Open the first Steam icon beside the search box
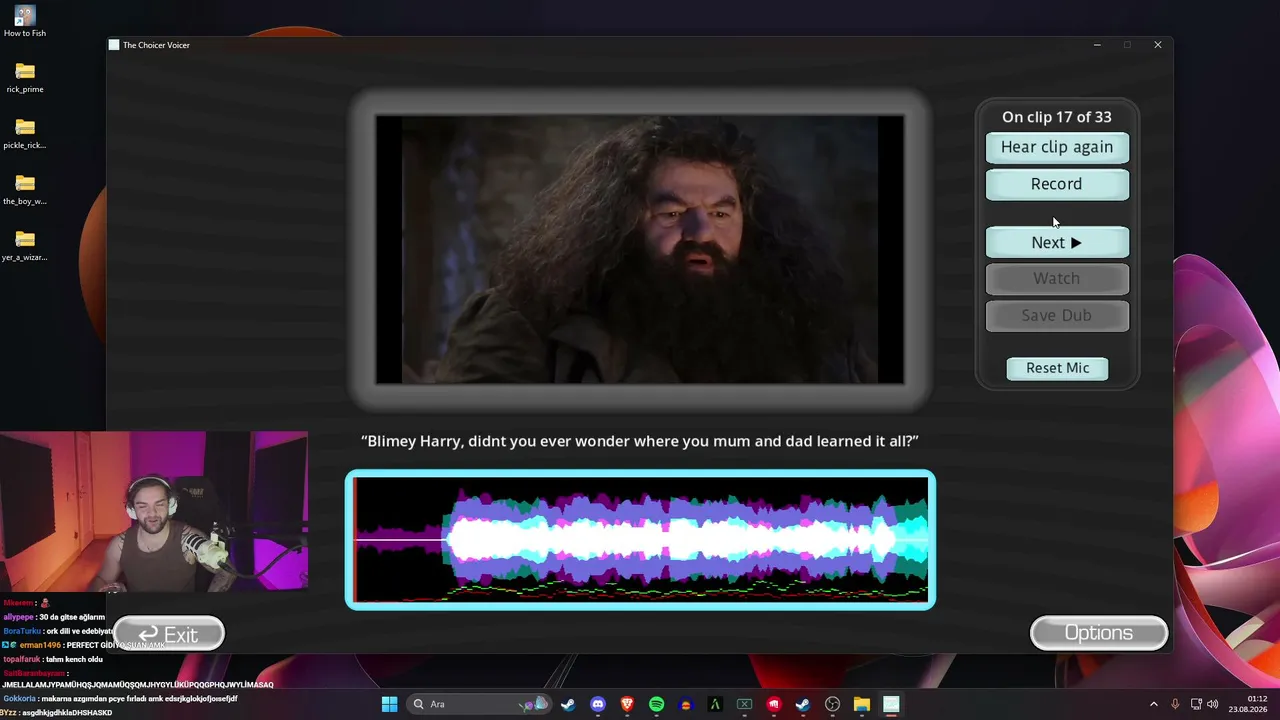Screen dimensions: 1280x720 (569, 704)
